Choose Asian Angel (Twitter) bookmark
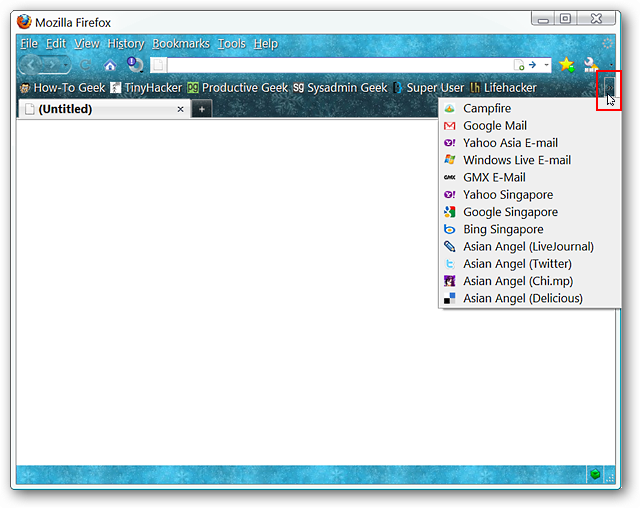The width and height of the screenshot is (640, 508). (530, 264)
